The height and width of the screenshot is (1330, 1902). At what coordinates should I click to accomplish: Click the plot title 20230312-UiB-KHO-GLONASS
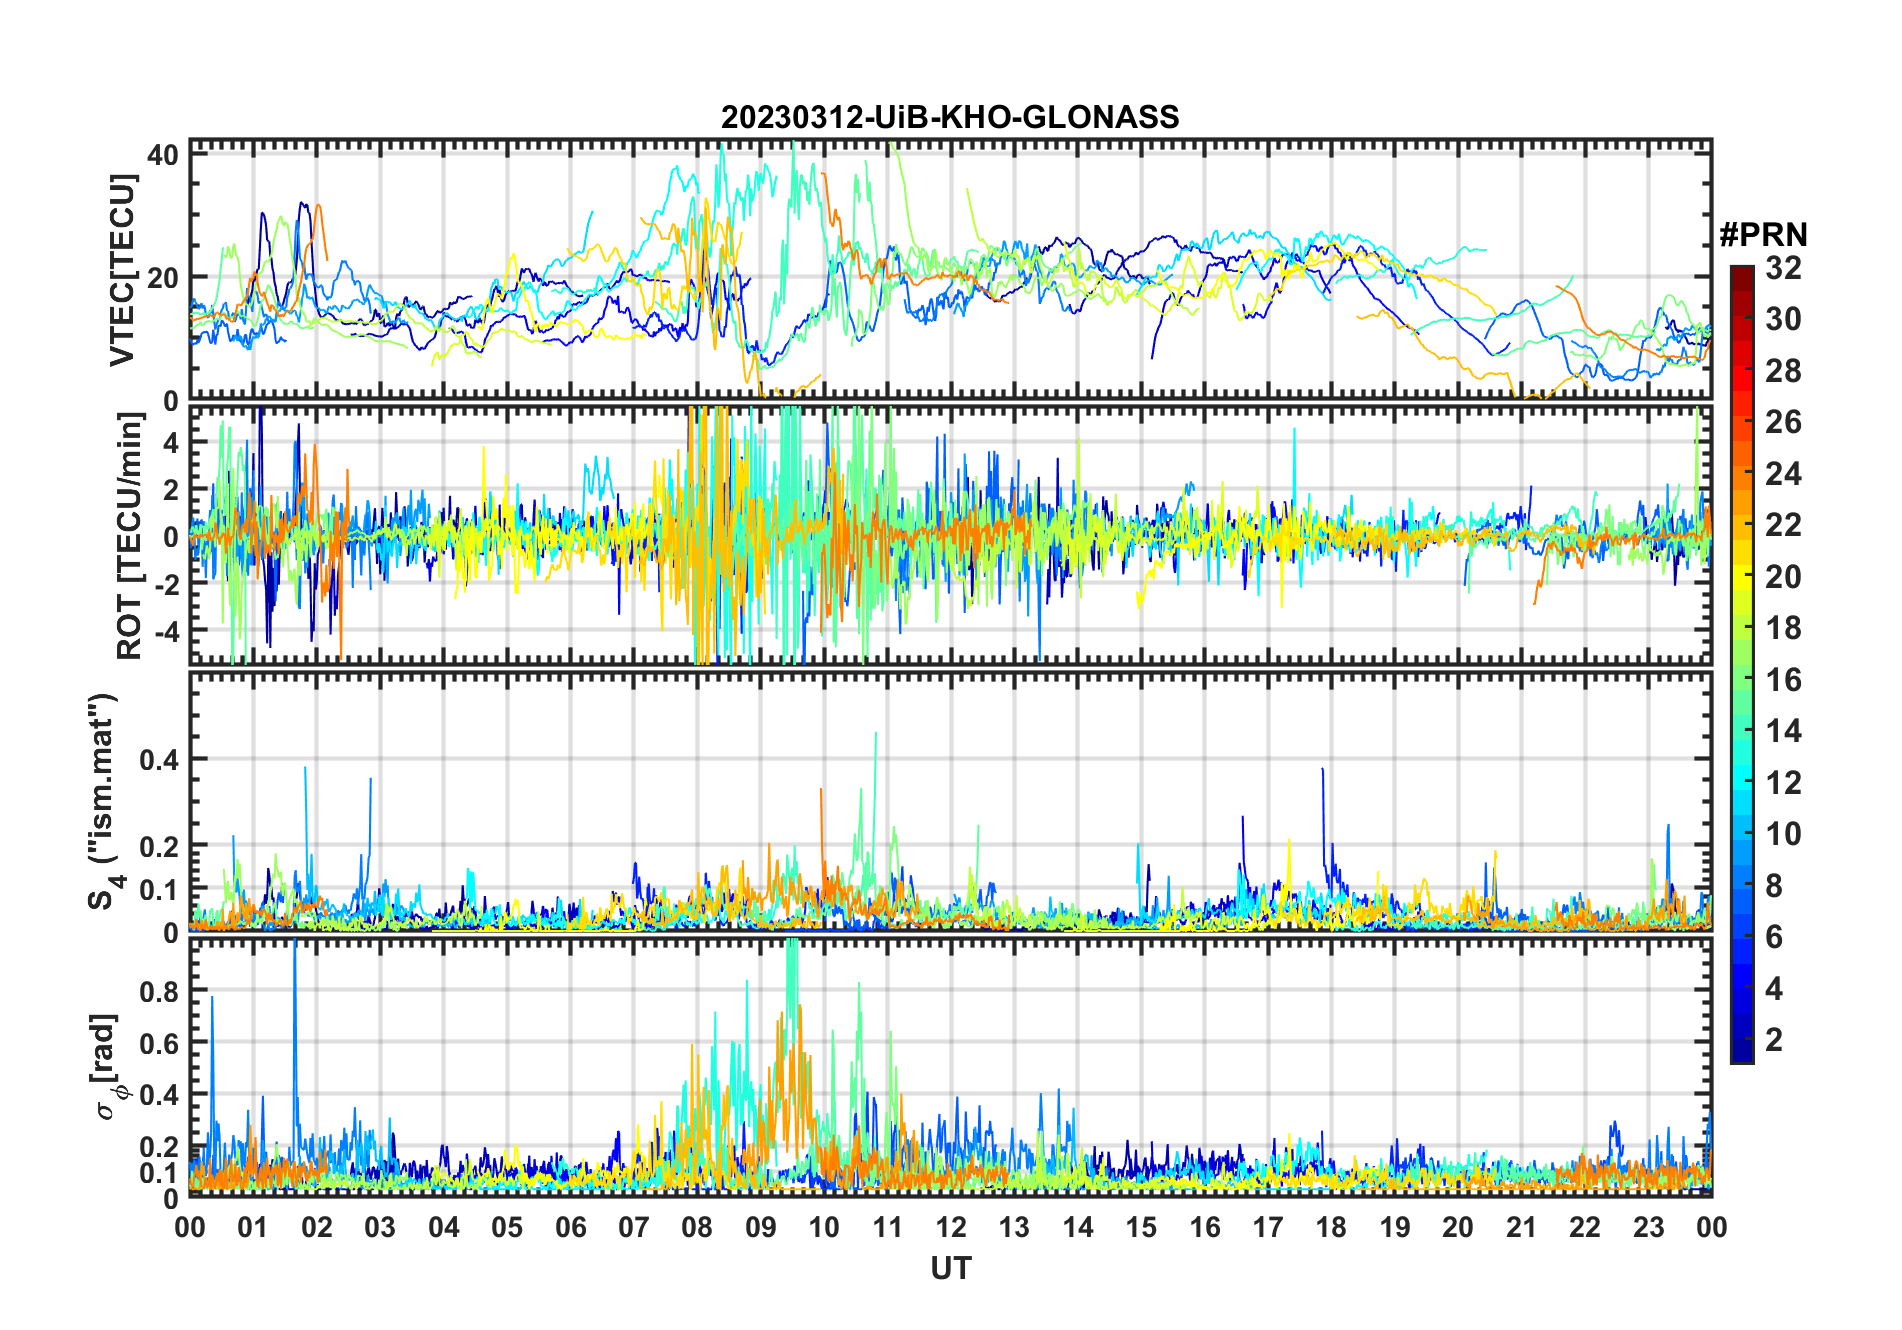point(950,118)
